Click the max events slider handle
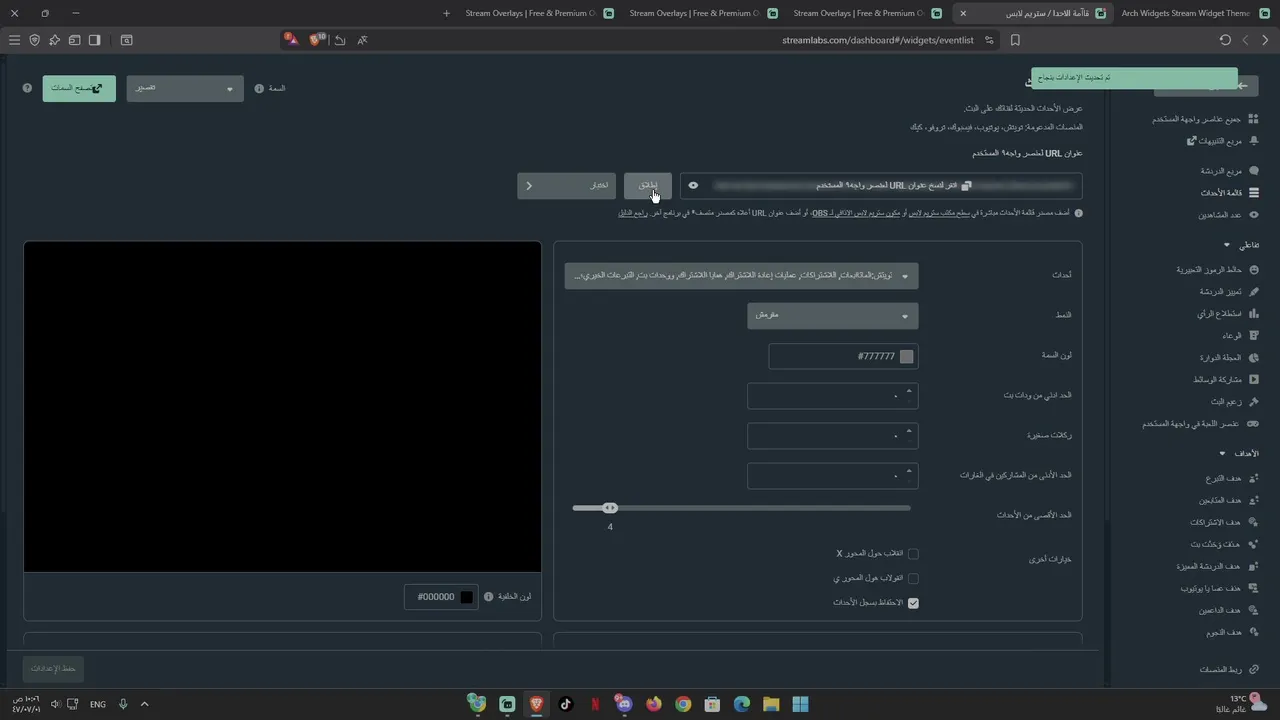The height and width of the screenshot is (720, 1280). (610, 508)
